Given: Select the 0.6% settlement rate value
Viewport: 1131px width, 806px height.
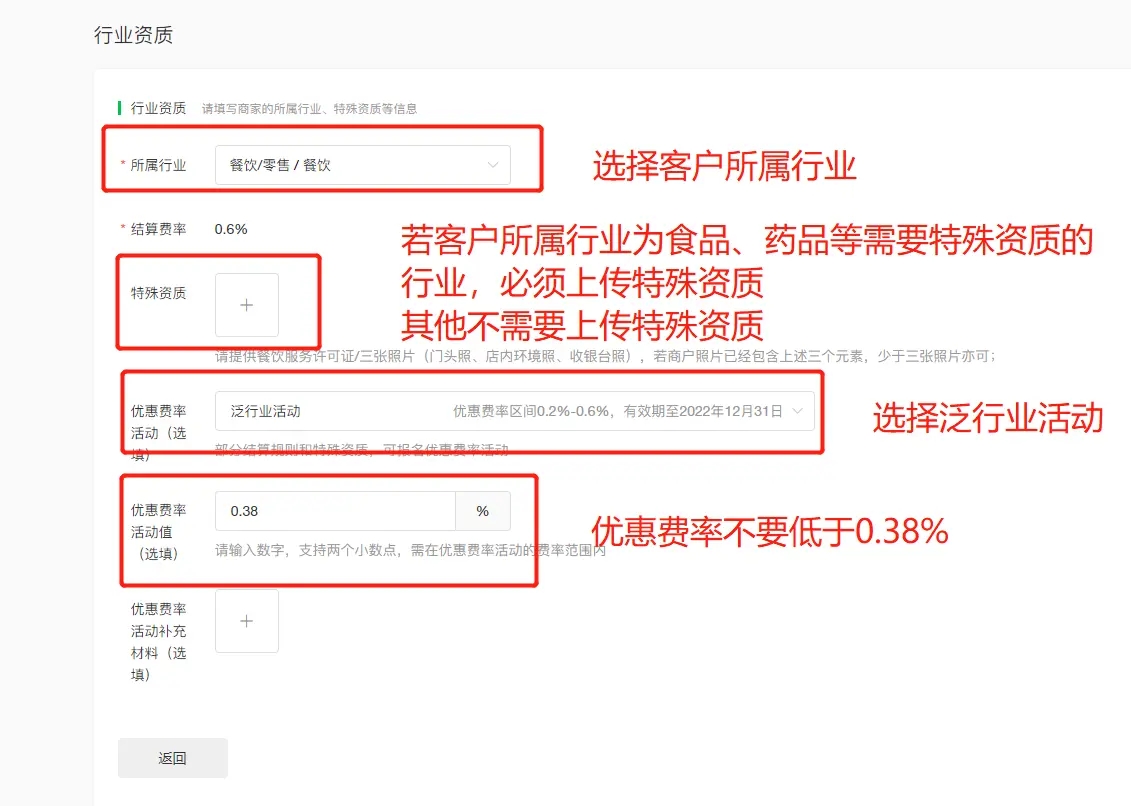Looking at the screenshot, I should coord(231,229).
